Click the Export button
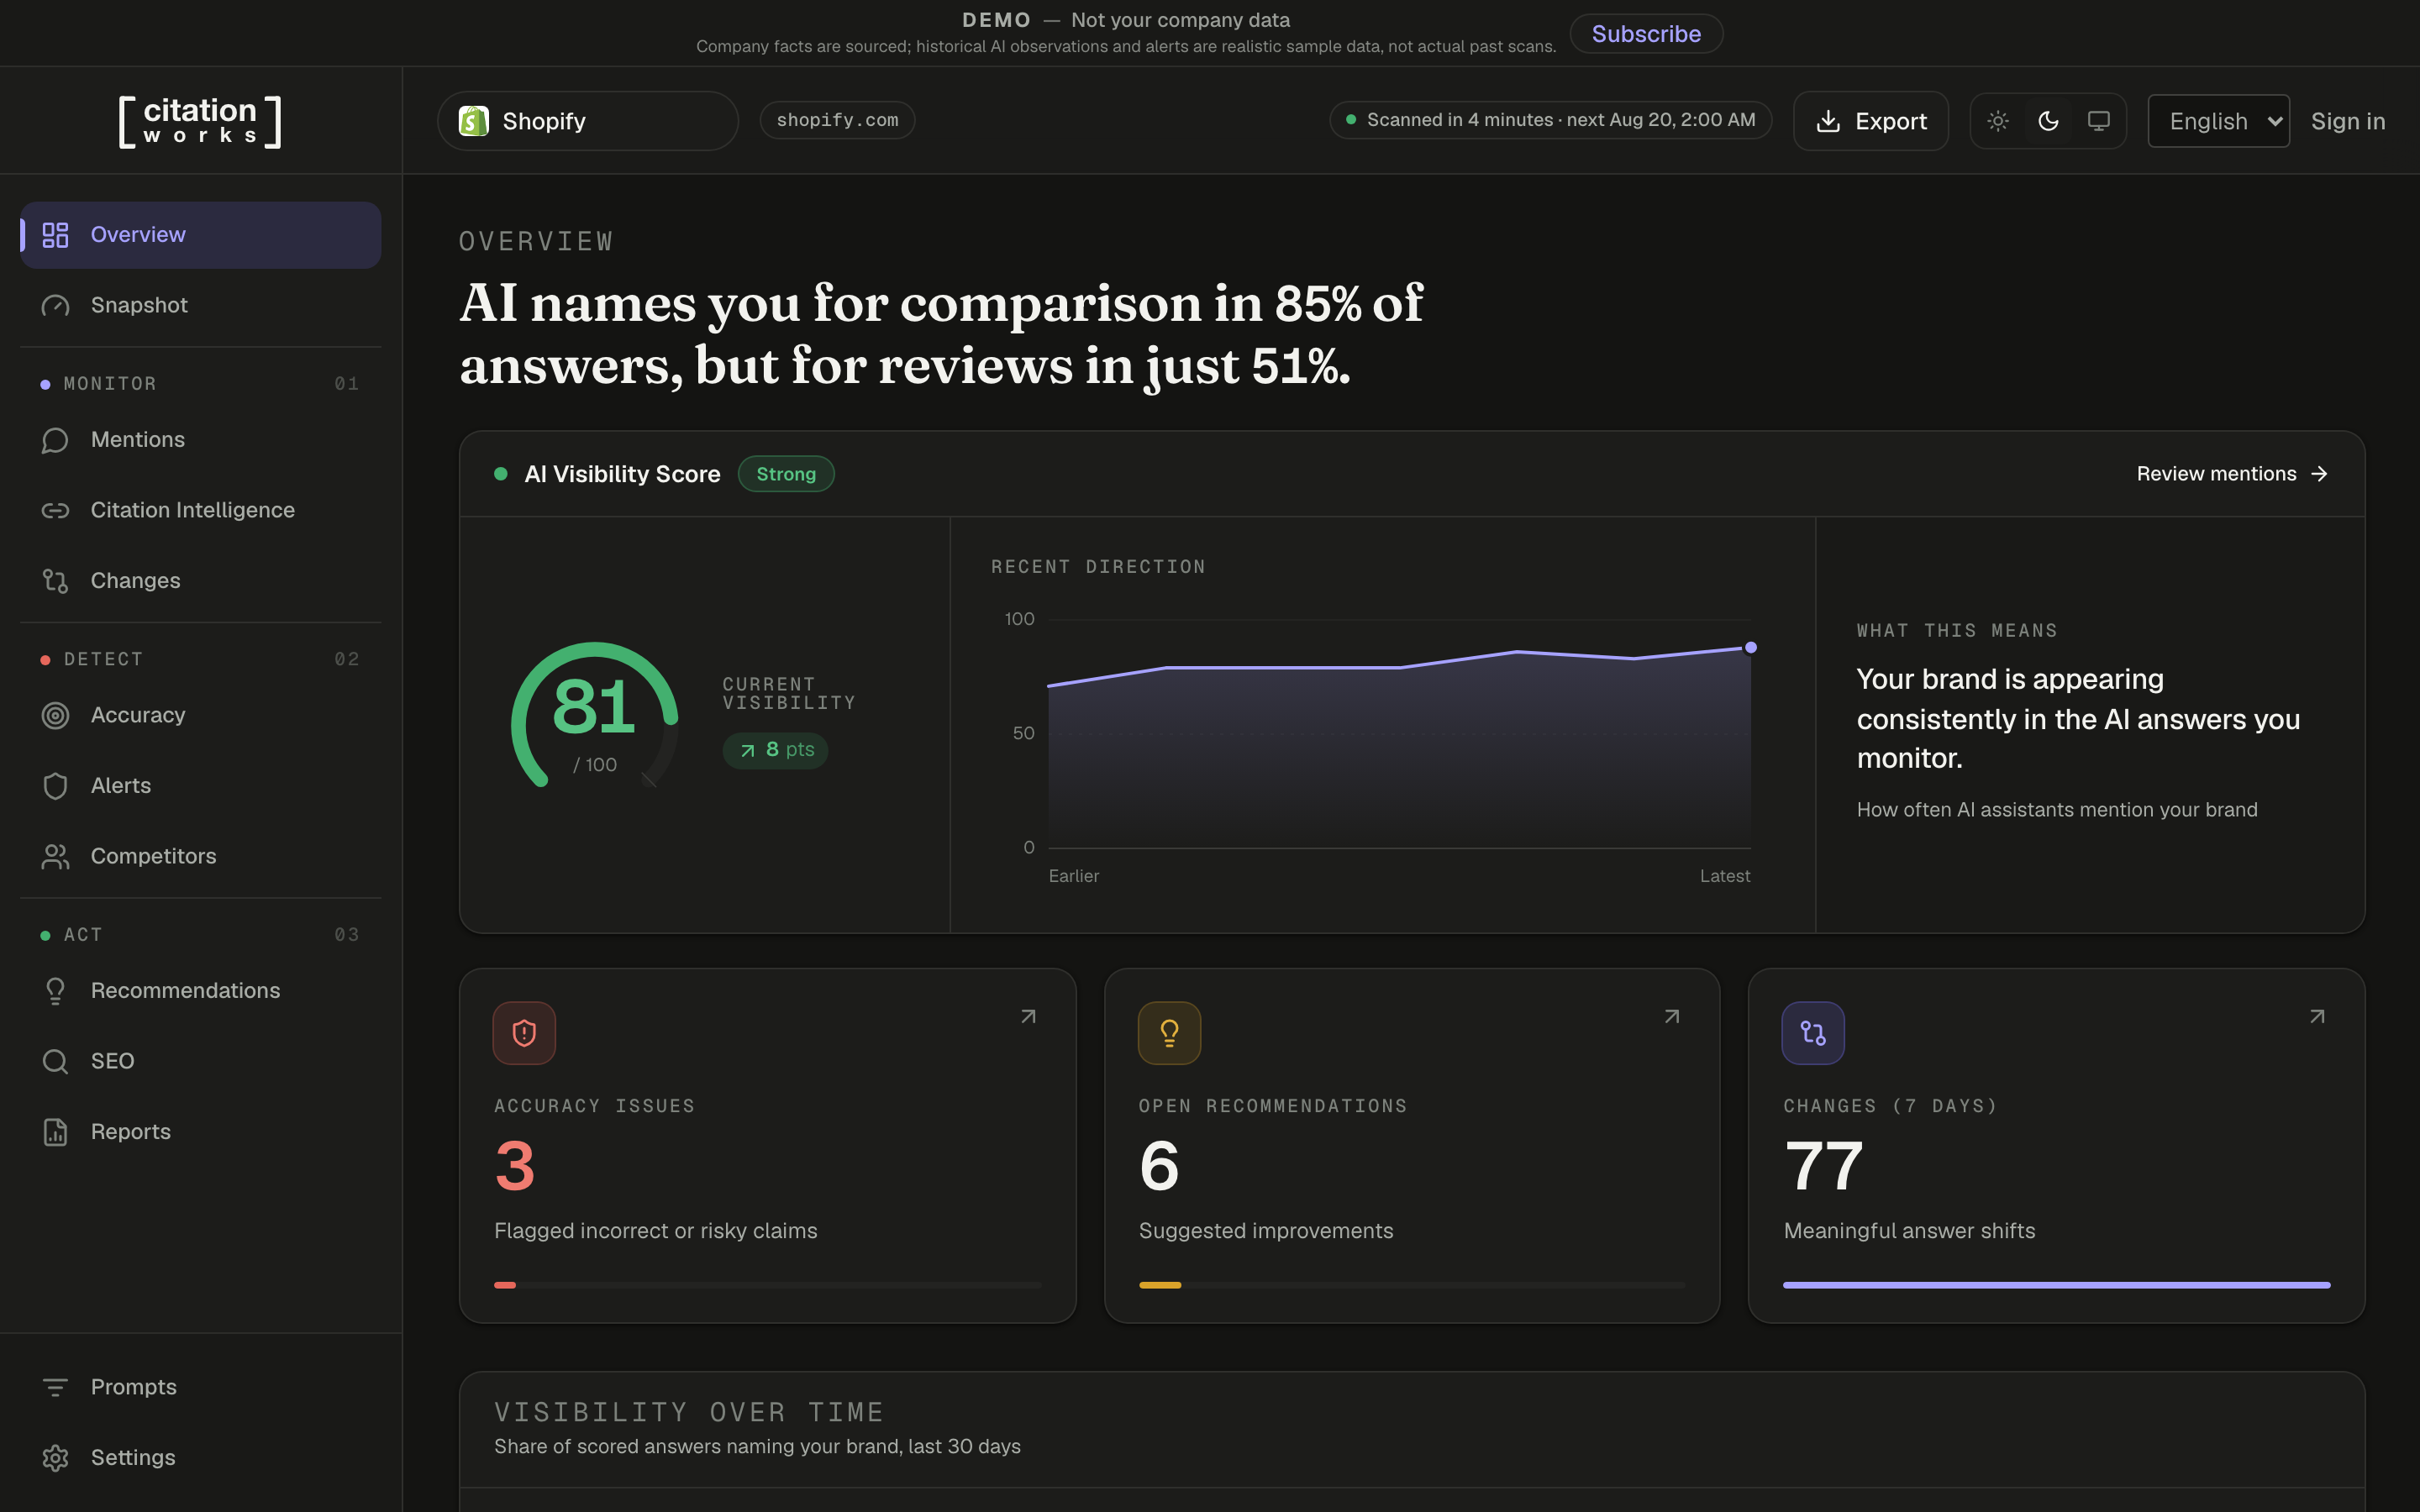The height and width of the screenshot is (1512, 2420). point(1871,121)
